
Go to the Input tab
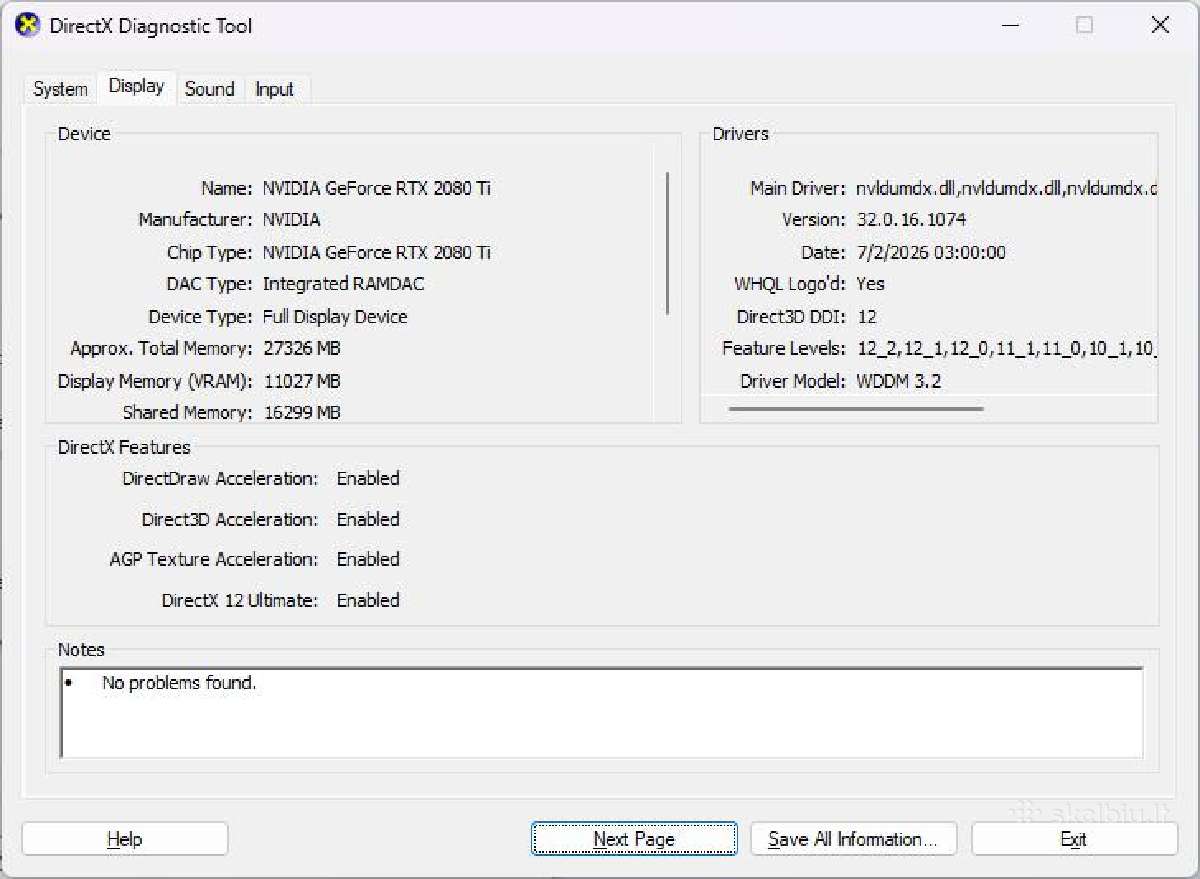tap(274, 89)
